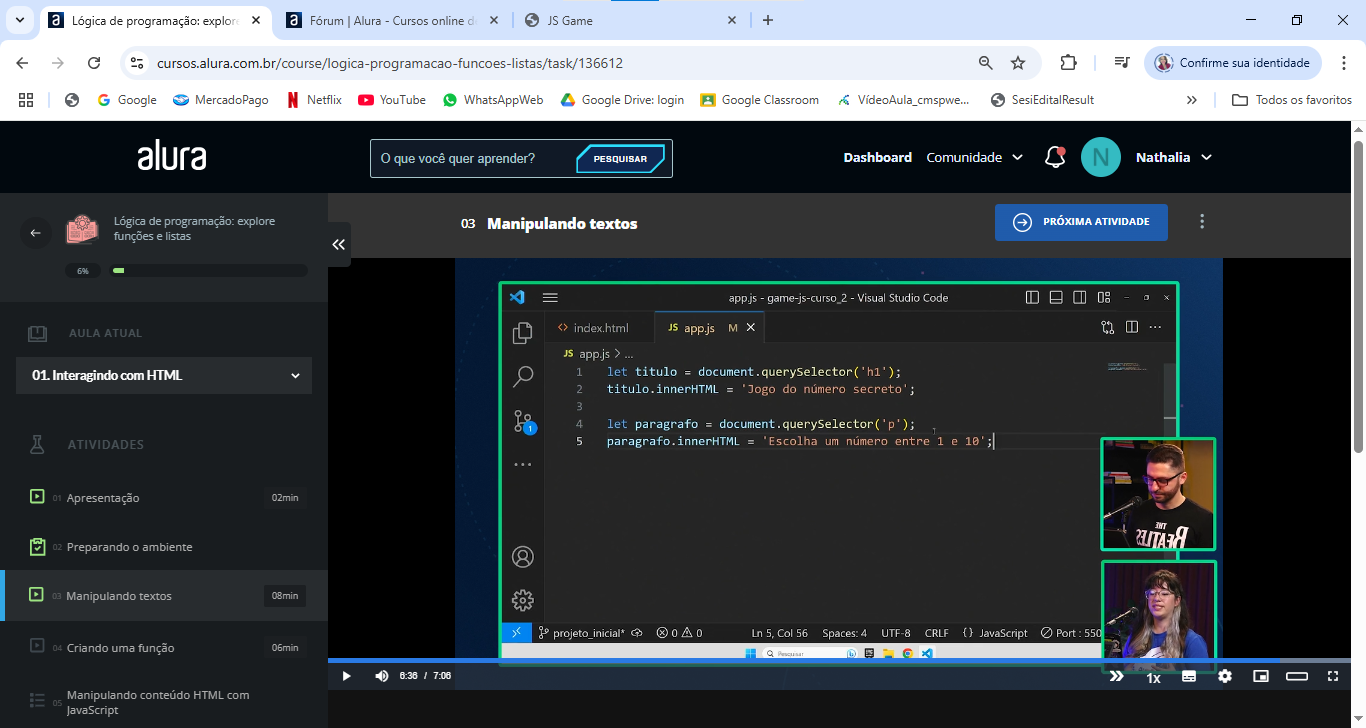The image size is (1366, 728).
Task: Click the video icon beside 'Criando uma função'
Action: 37,646
